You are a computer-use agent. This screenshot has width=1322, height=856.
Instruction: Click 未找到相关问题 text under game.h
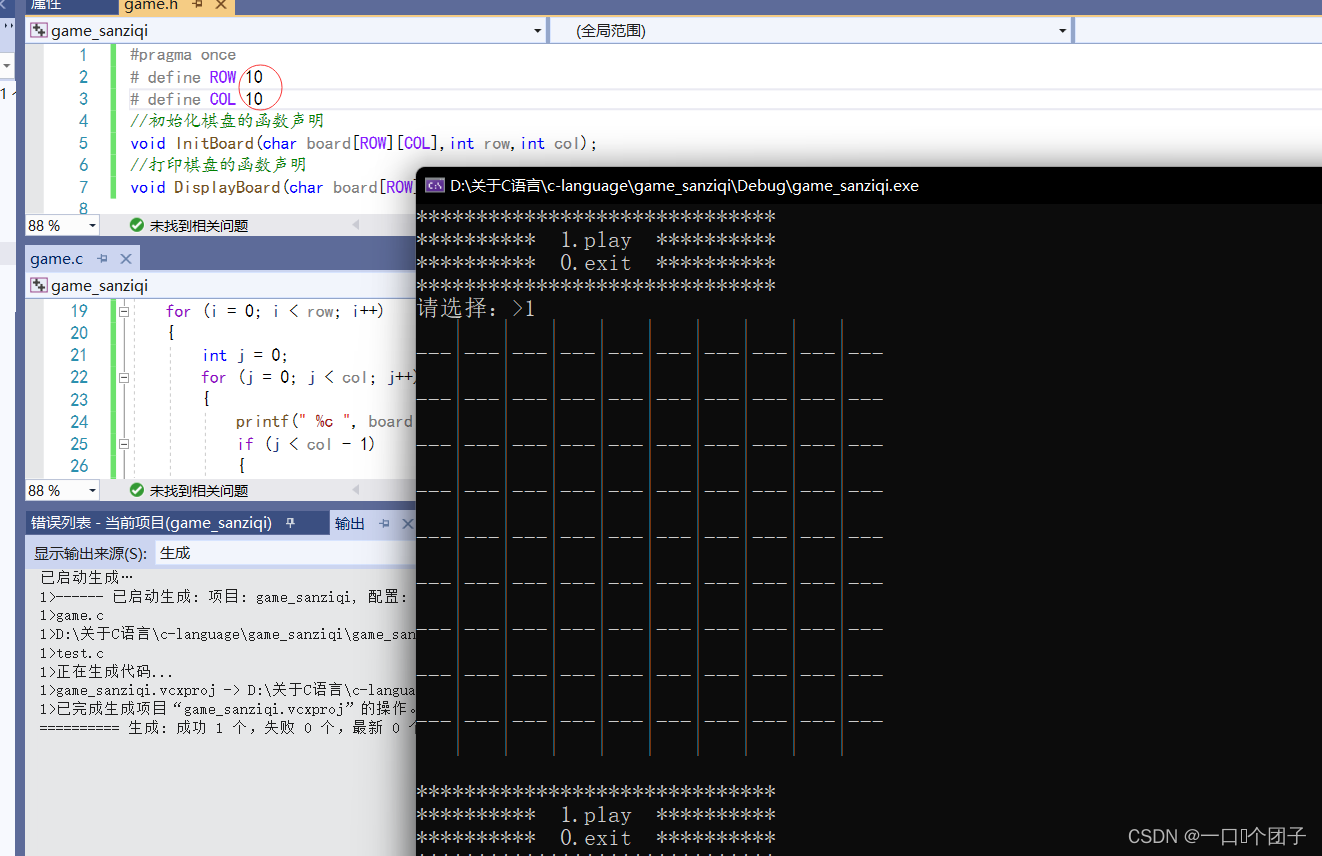coord(199,226)
